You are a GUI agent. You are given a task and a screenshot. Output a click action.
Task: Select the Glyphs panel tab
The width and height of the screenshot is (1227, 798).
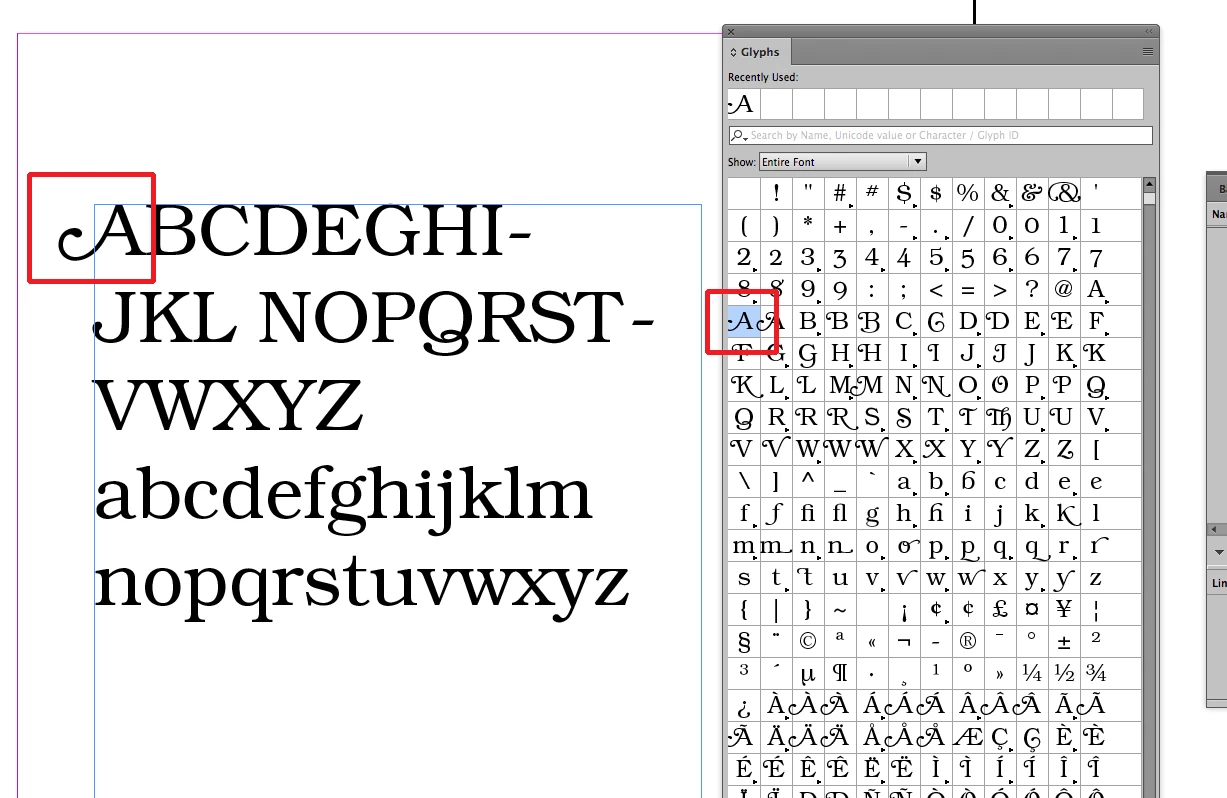759,52
